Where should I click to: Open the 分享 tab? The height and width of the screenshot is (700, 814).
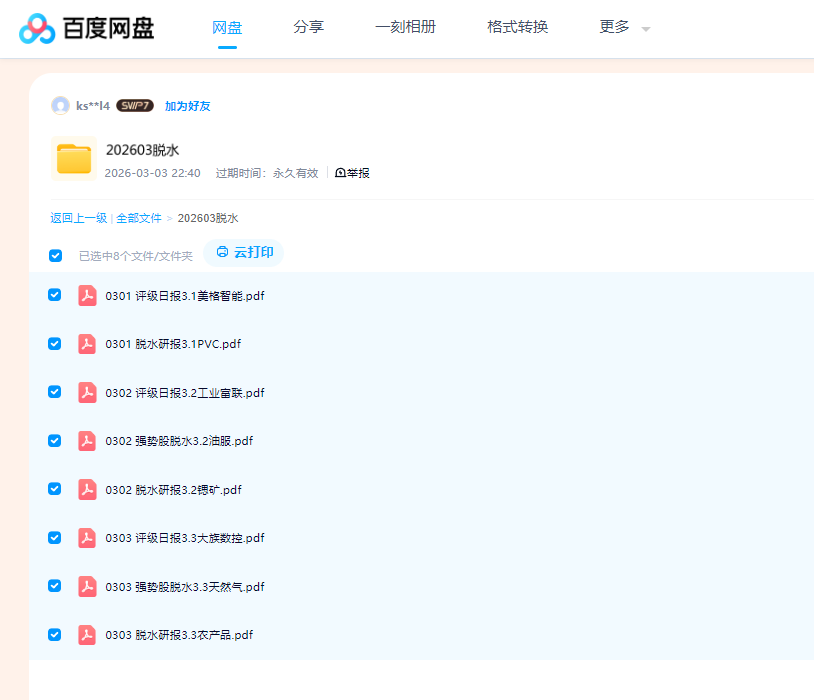(308, 27)
